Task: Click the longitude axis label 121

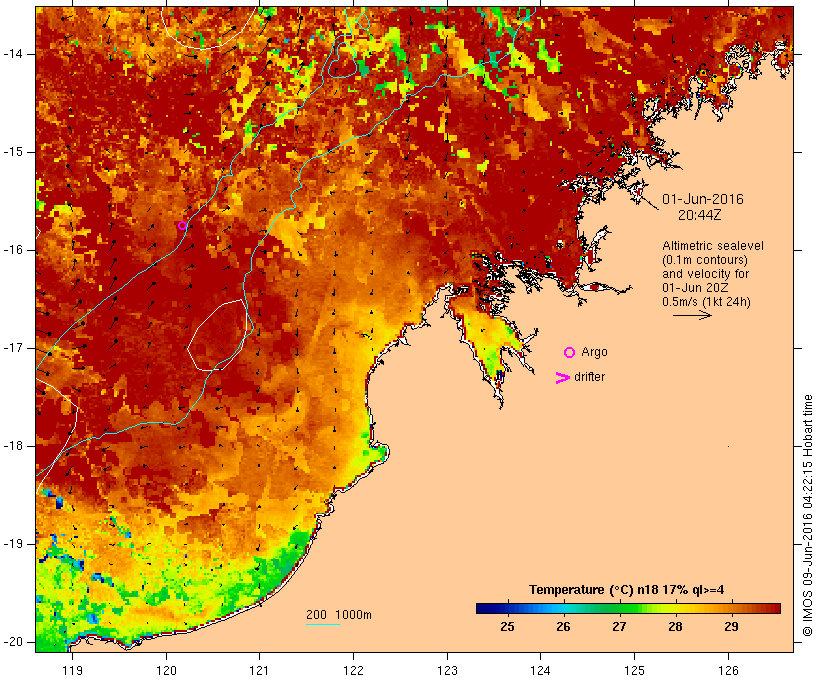Action: point(259,670)
